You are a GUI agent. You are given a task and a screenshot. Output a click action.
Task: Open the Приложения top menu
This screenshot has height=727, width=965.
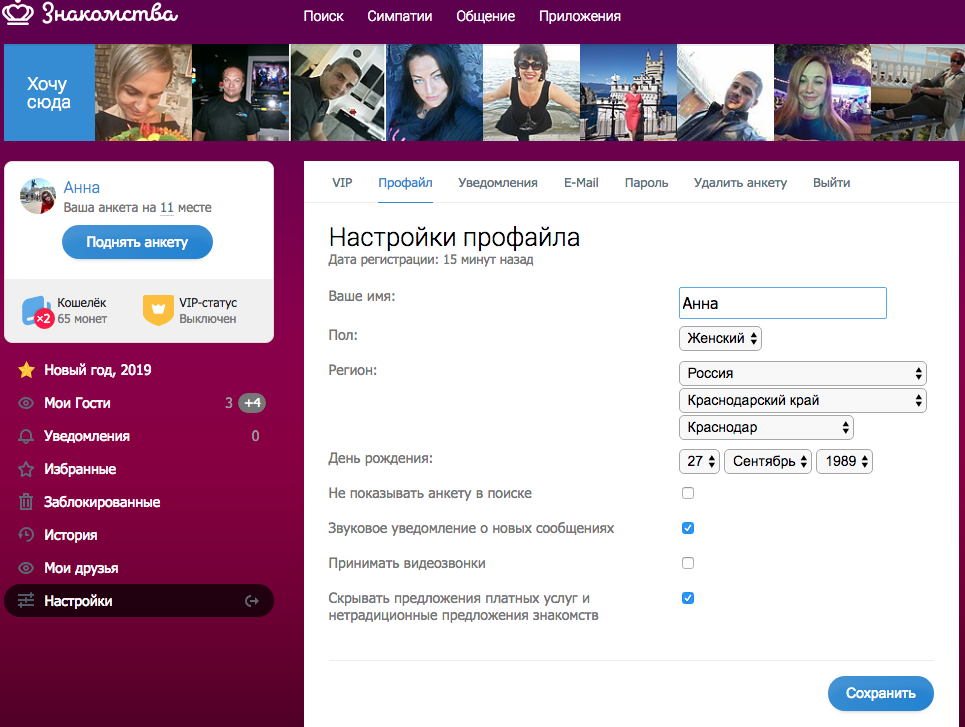tap(580, 17)
